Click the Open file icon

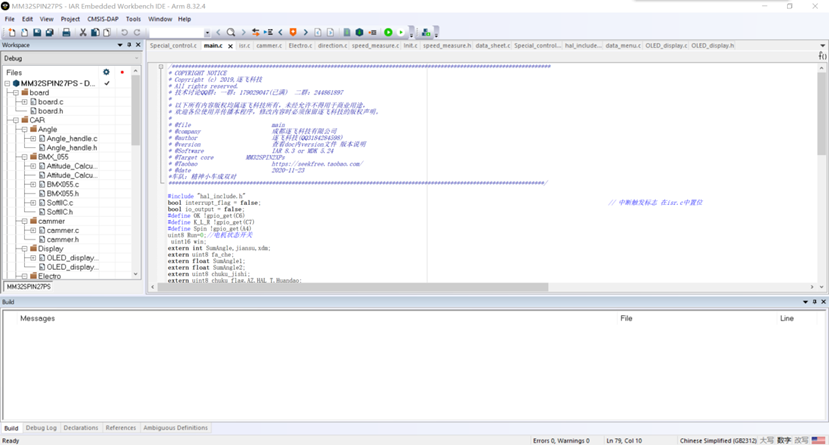point(24,32)
